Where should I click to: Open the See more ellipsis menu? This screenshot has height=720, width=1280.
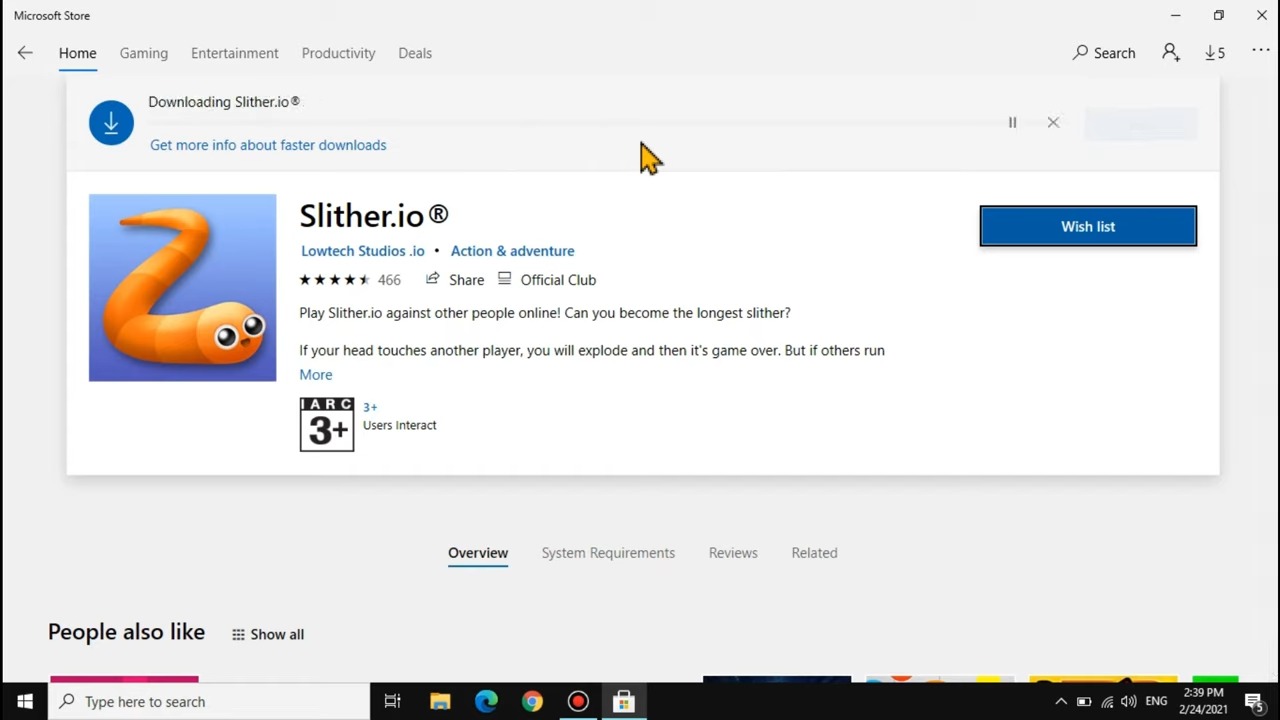(x=1260, y=52)
